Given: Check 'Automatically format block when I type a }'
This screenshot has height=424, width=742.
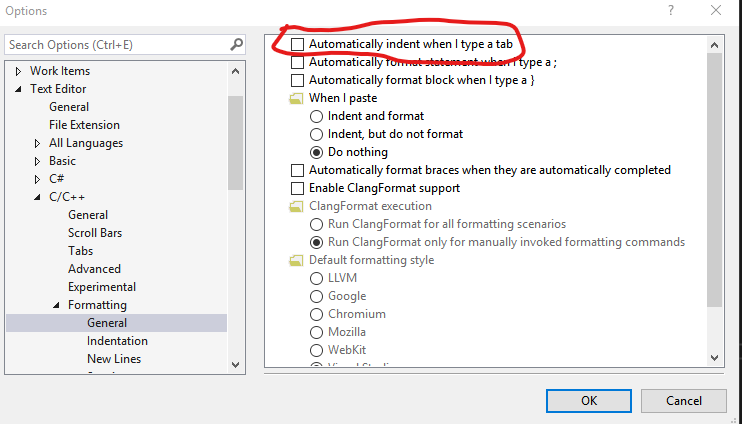Looking at the screenshot, I should point(297,81).
